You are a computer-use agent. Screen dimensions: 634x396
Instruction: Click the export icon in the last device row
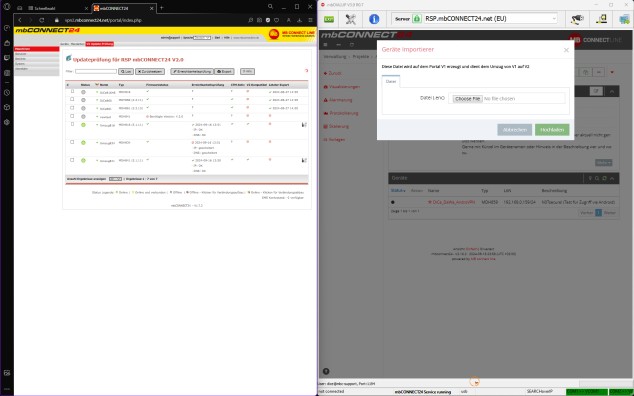304,160
